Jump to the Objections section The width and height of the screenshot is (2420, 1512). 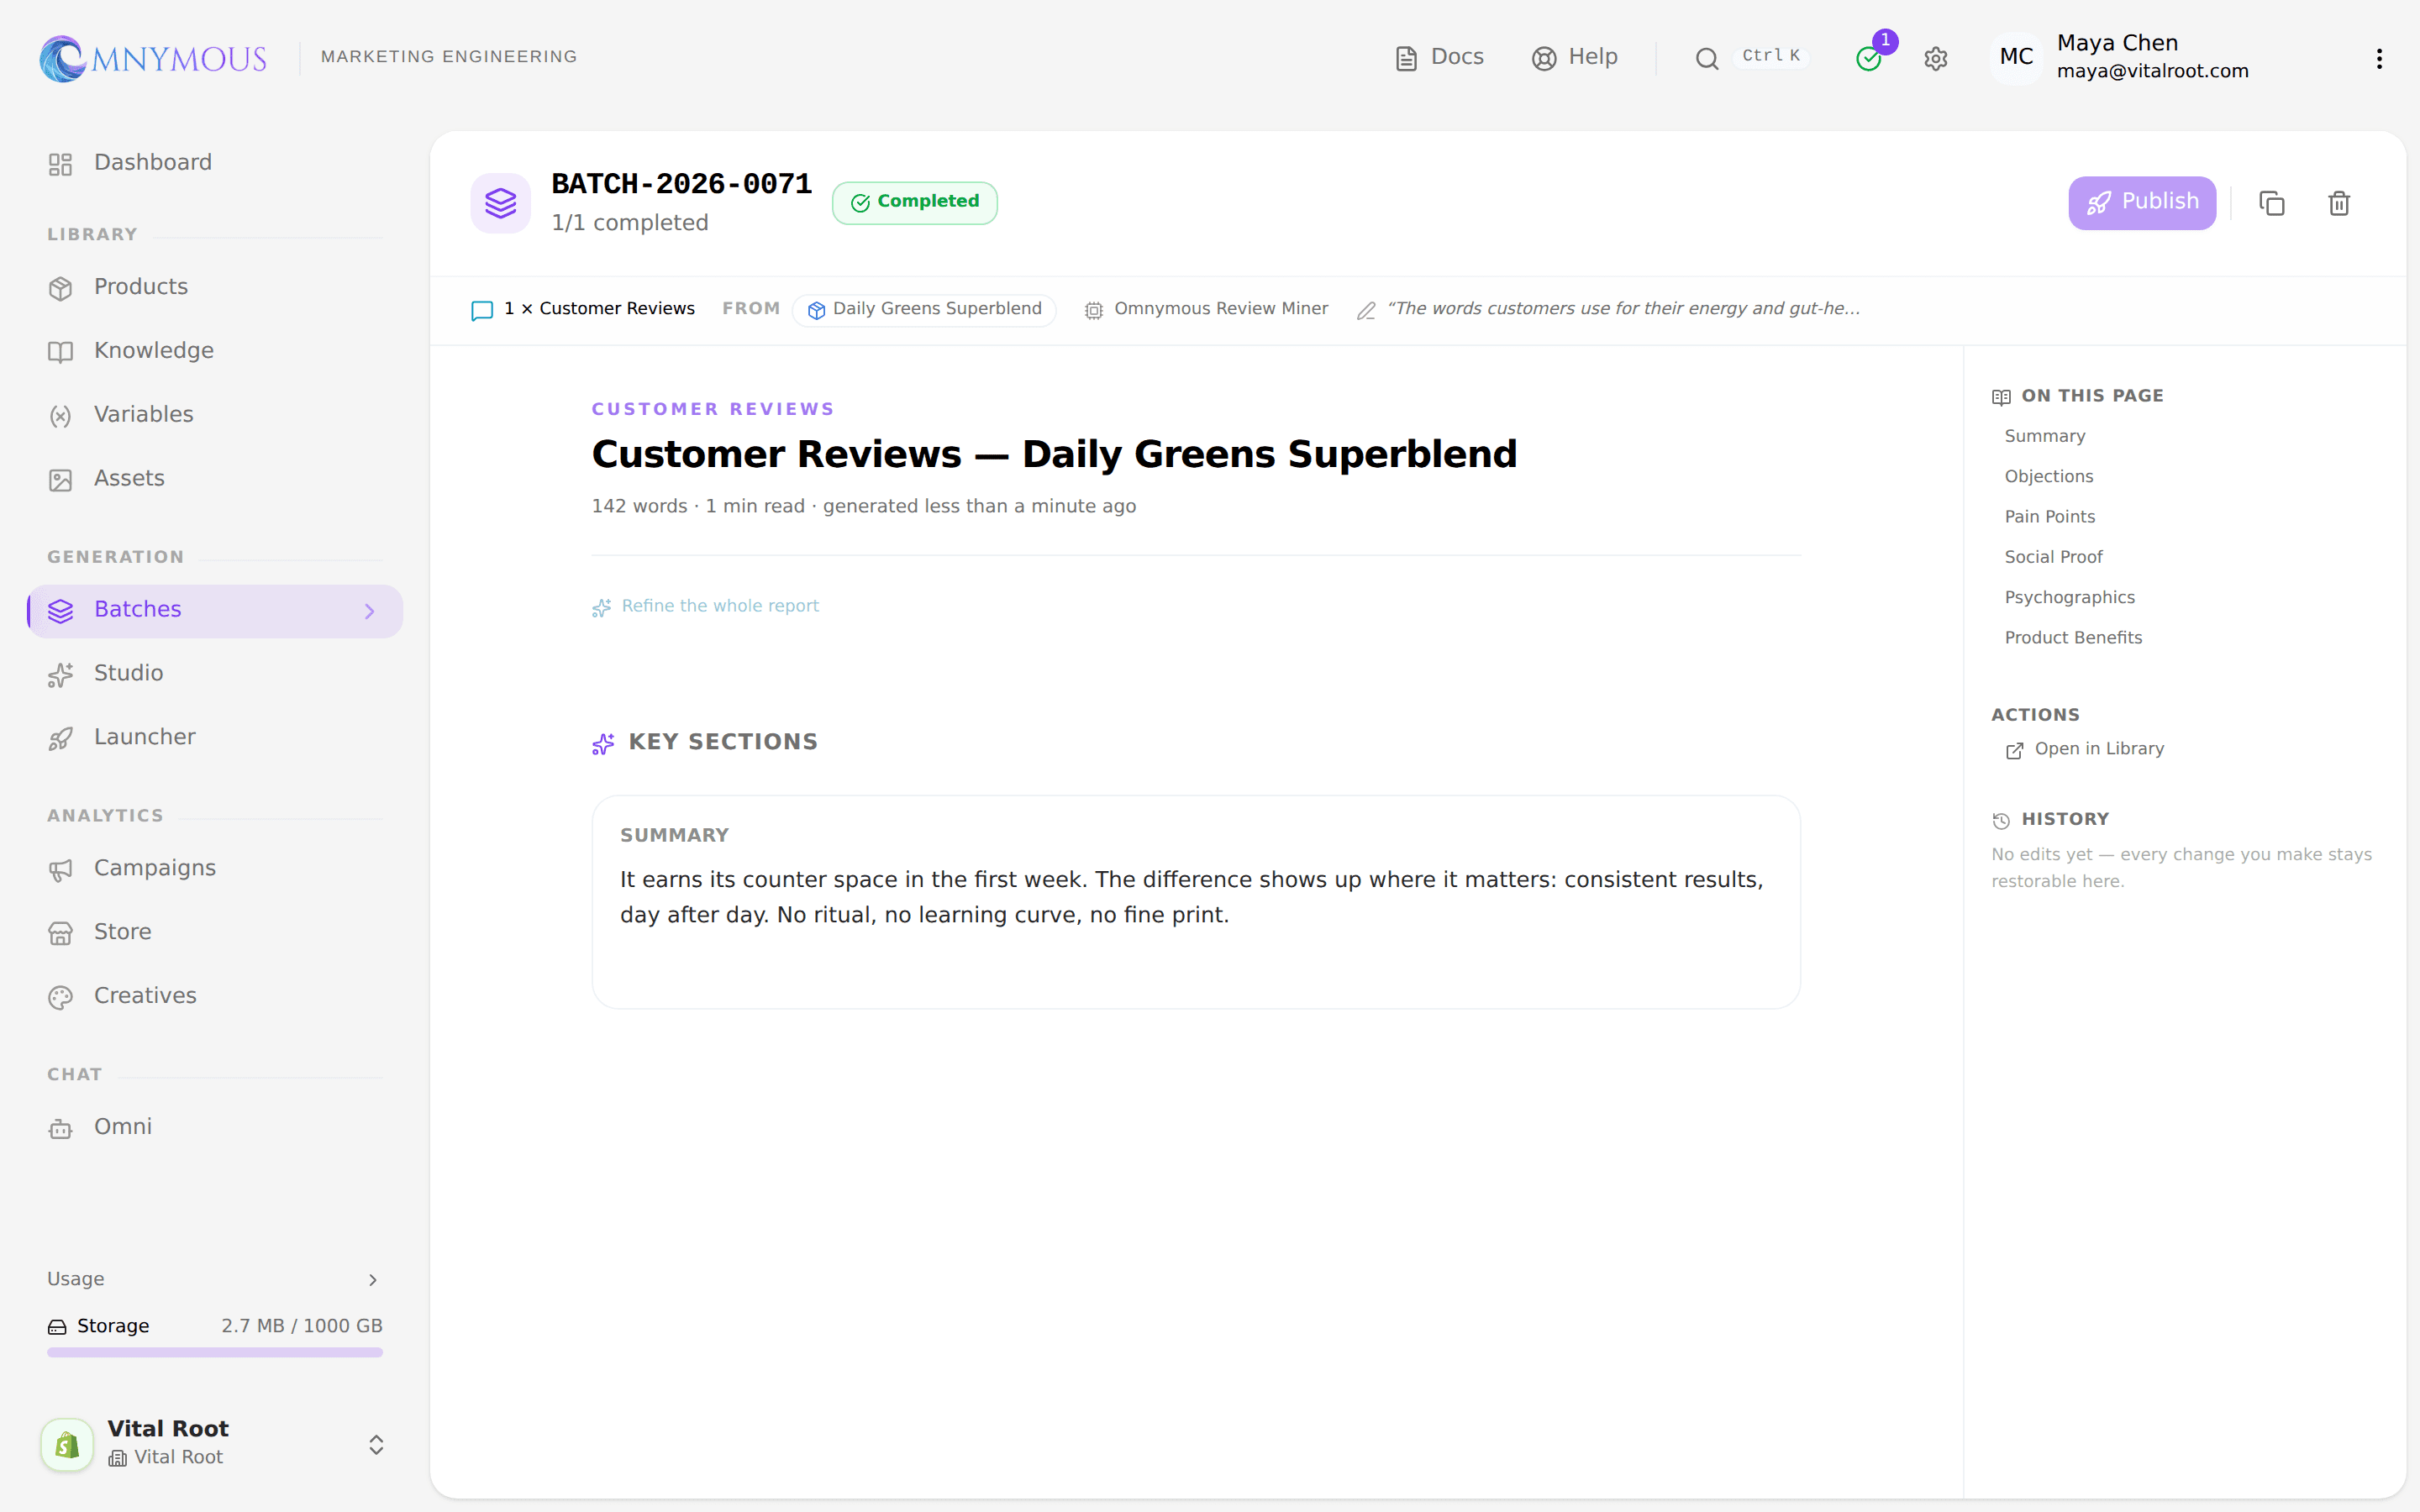tap(2048, 476)
